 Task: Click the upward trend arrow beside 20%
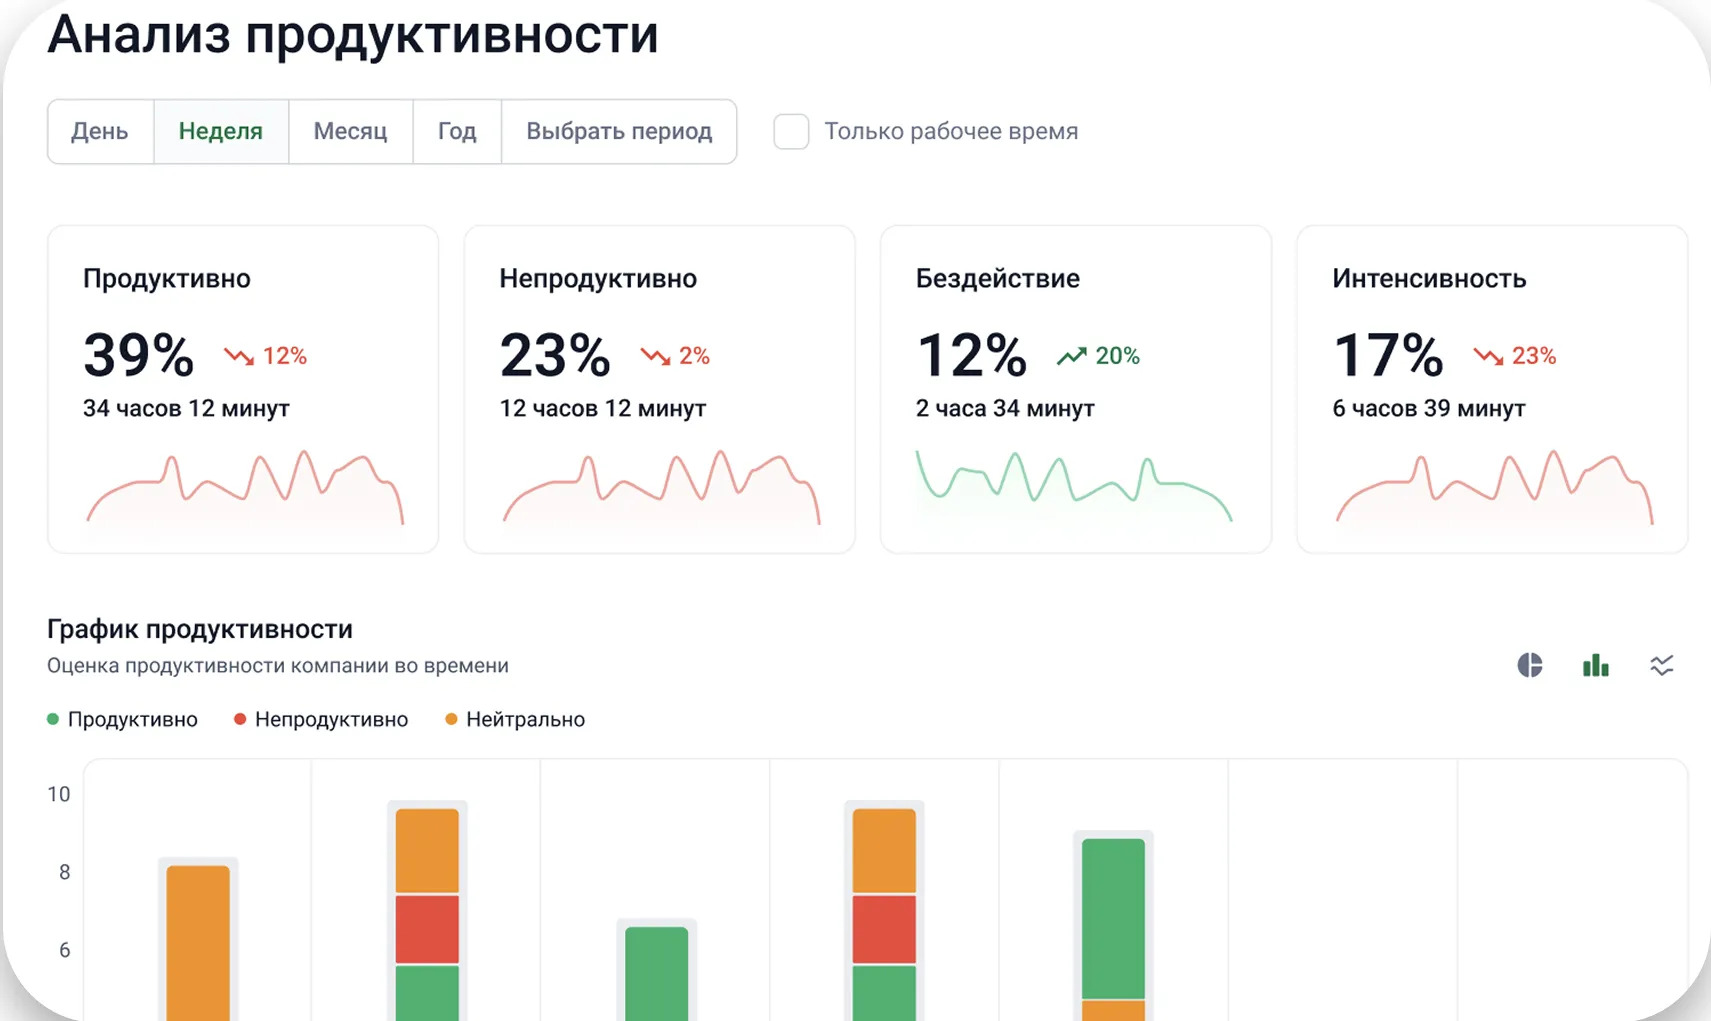pyautogui.click(x=1072, y=356)
